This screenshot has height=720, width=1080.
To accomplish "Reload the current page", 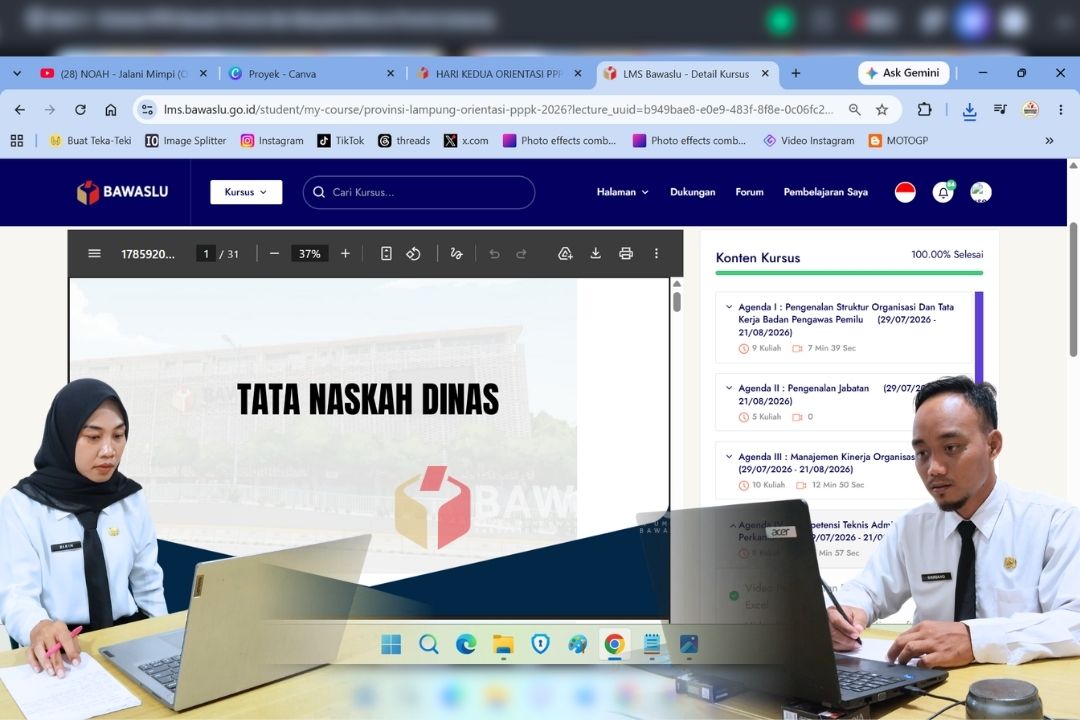I will tap(81, 110).
